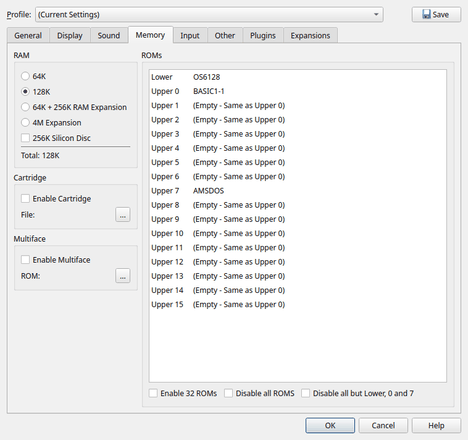Browse for a cartridge file
Screen dimensions: 468x440
(x=123, y=215)
